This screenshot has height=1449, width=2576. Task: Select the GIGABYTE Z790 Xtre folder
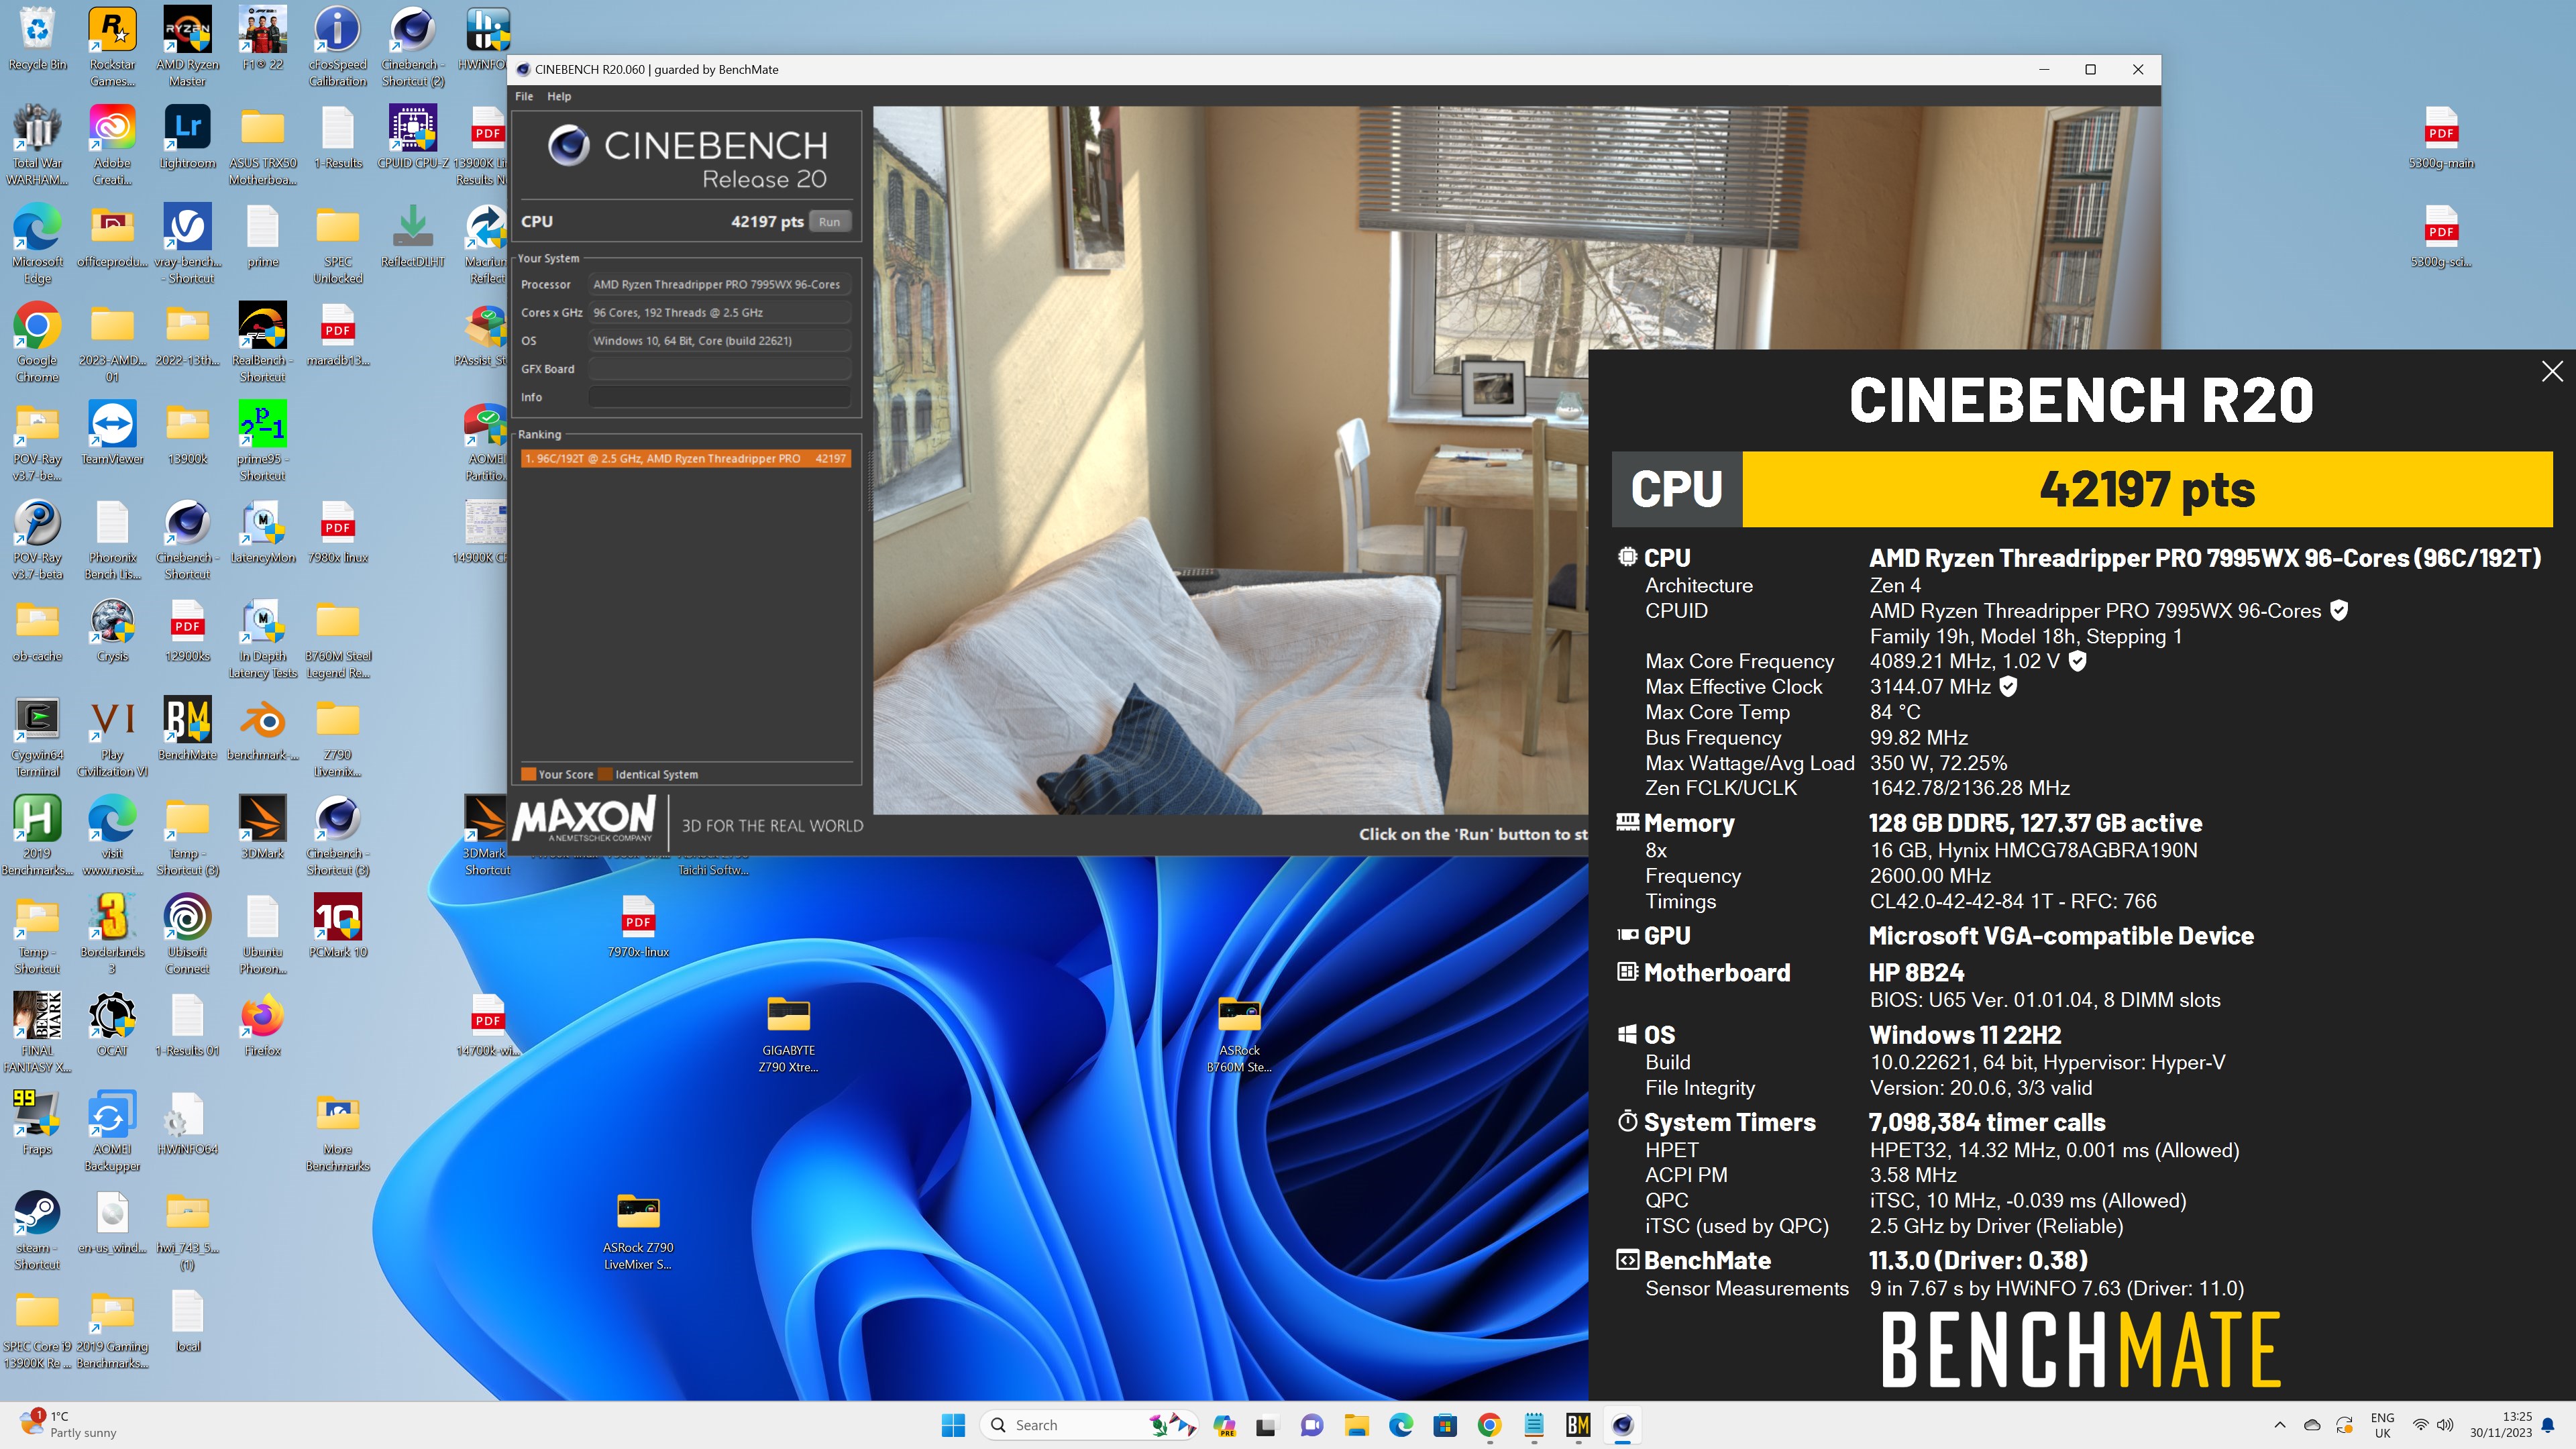point(788,1033)
